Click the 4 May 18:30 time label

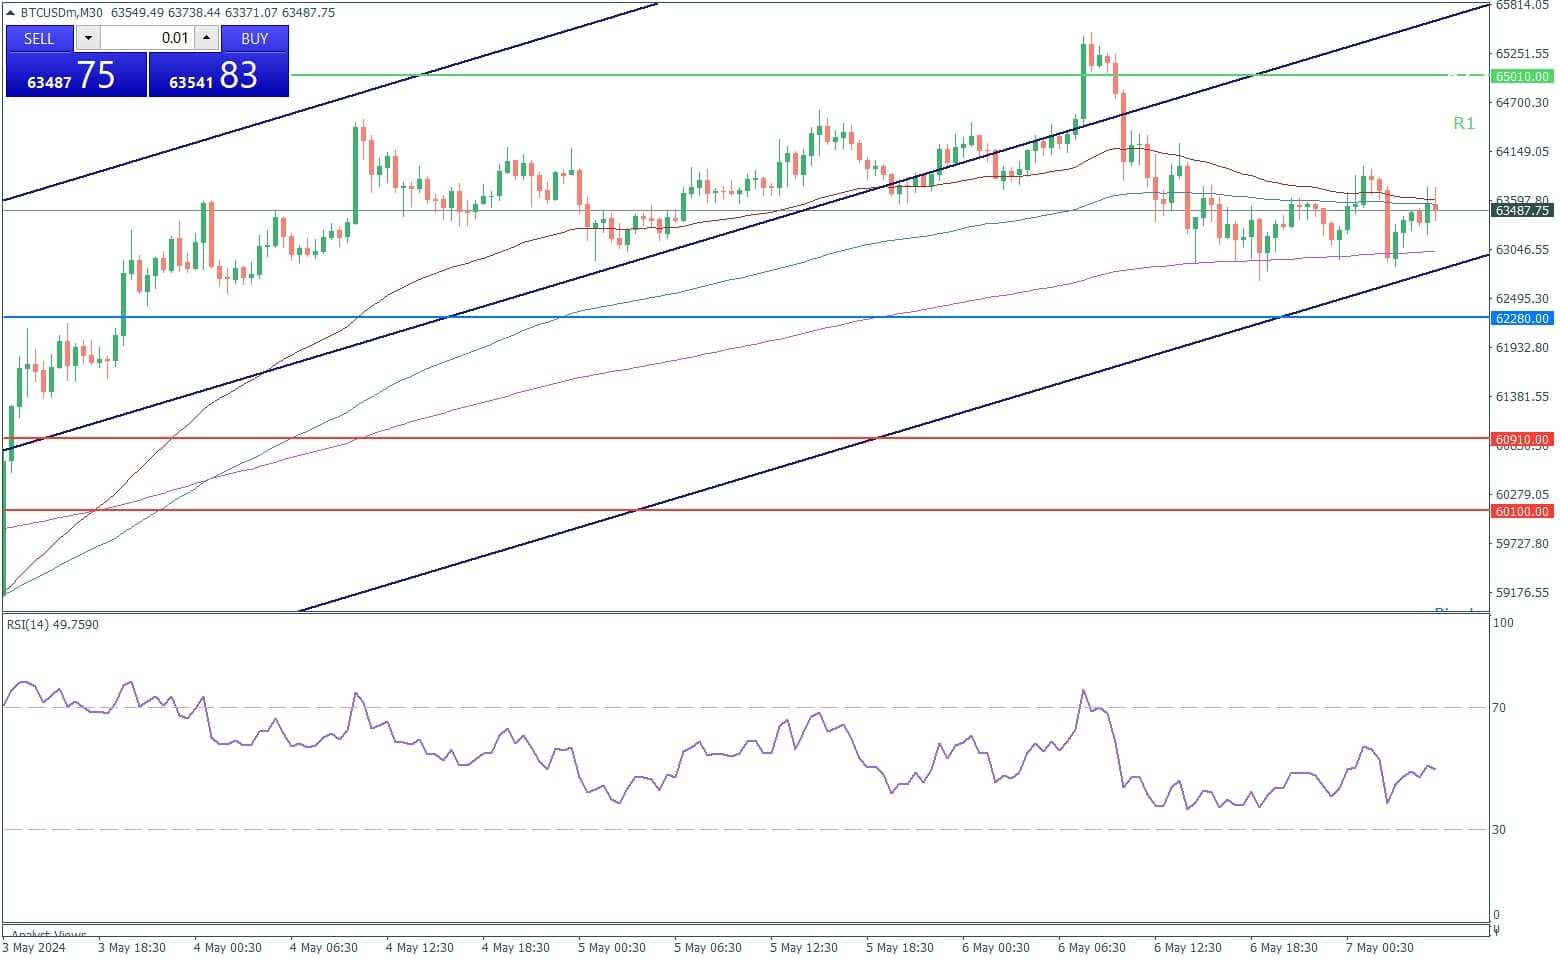pyautogui.click(x=516, y=948)
